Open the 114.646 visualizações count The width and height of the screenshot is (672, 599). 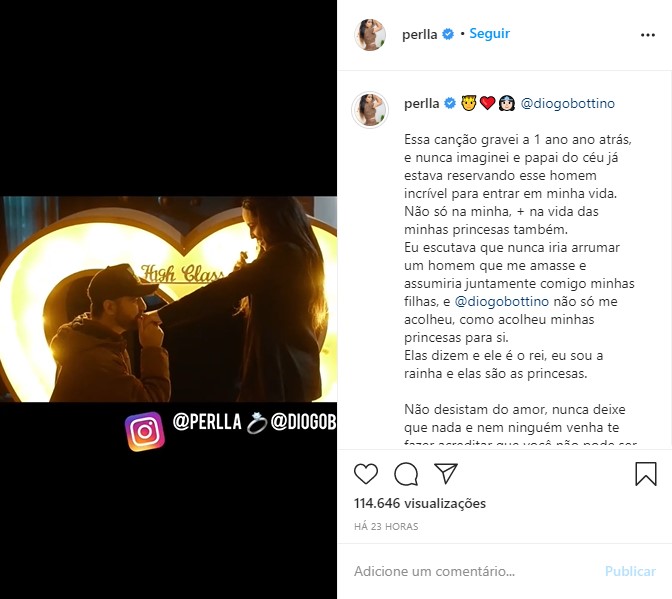[x=420, y=503]
